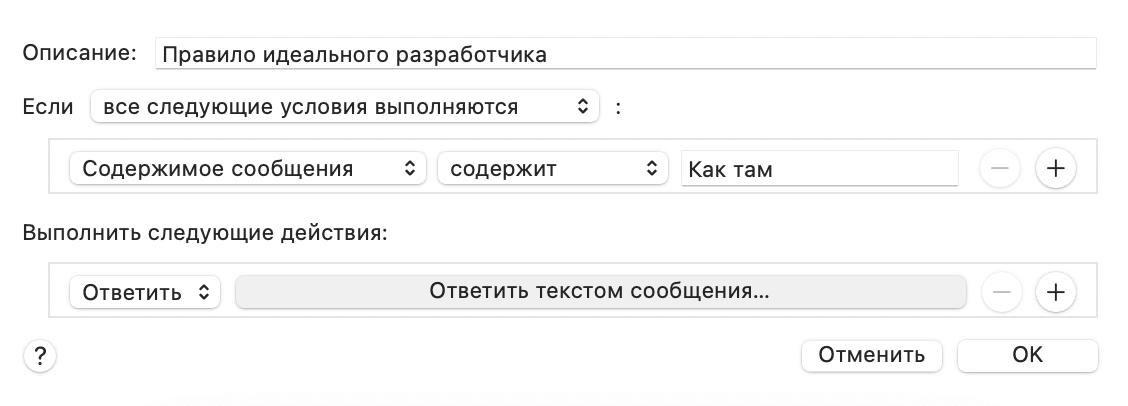Click chevron arrows on Содержимое сообщения popup
Screen dimensions: 1128x406
tap(409, 168)
